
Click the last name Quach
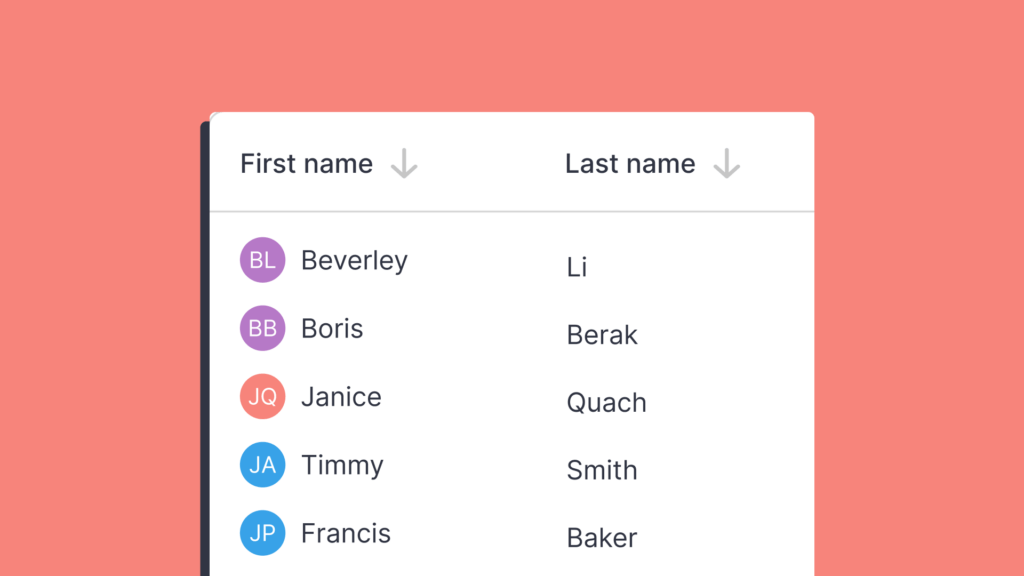pyautogui.click(x=606, y=402)
